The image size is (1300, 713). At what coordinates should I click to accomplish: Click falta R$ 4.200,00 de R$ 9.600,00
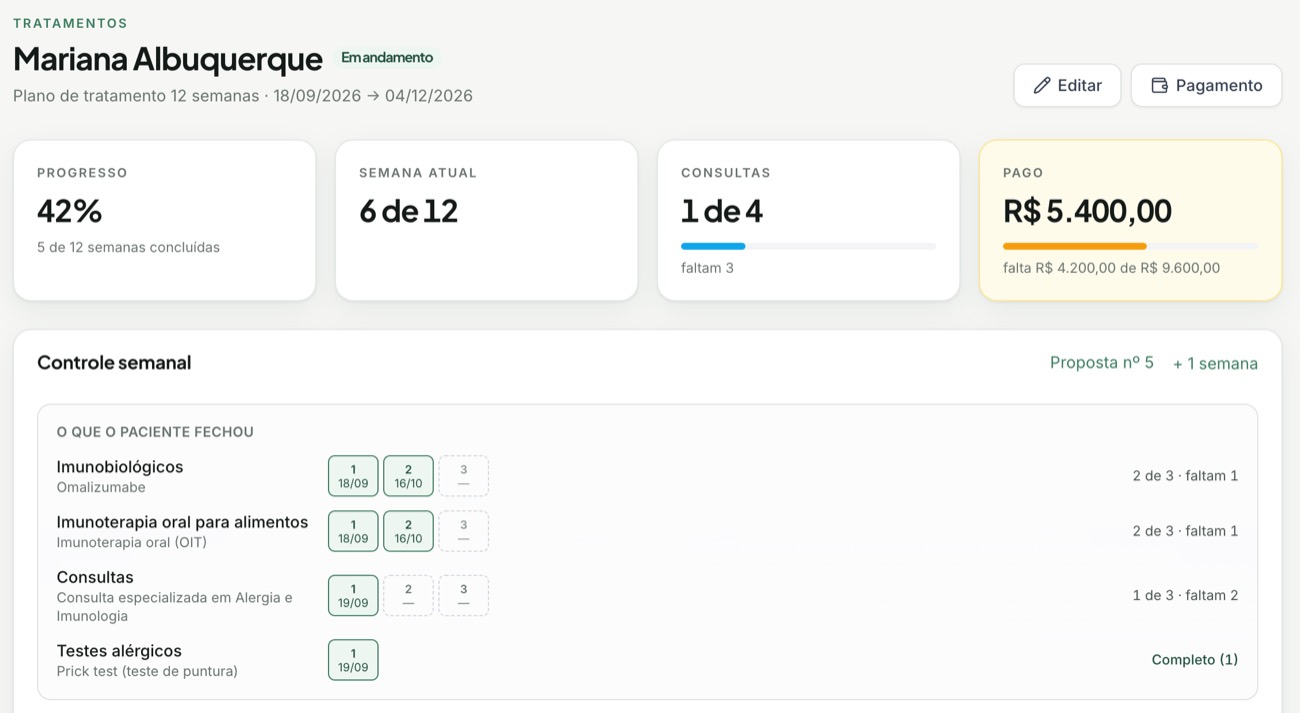[1111, 268]
